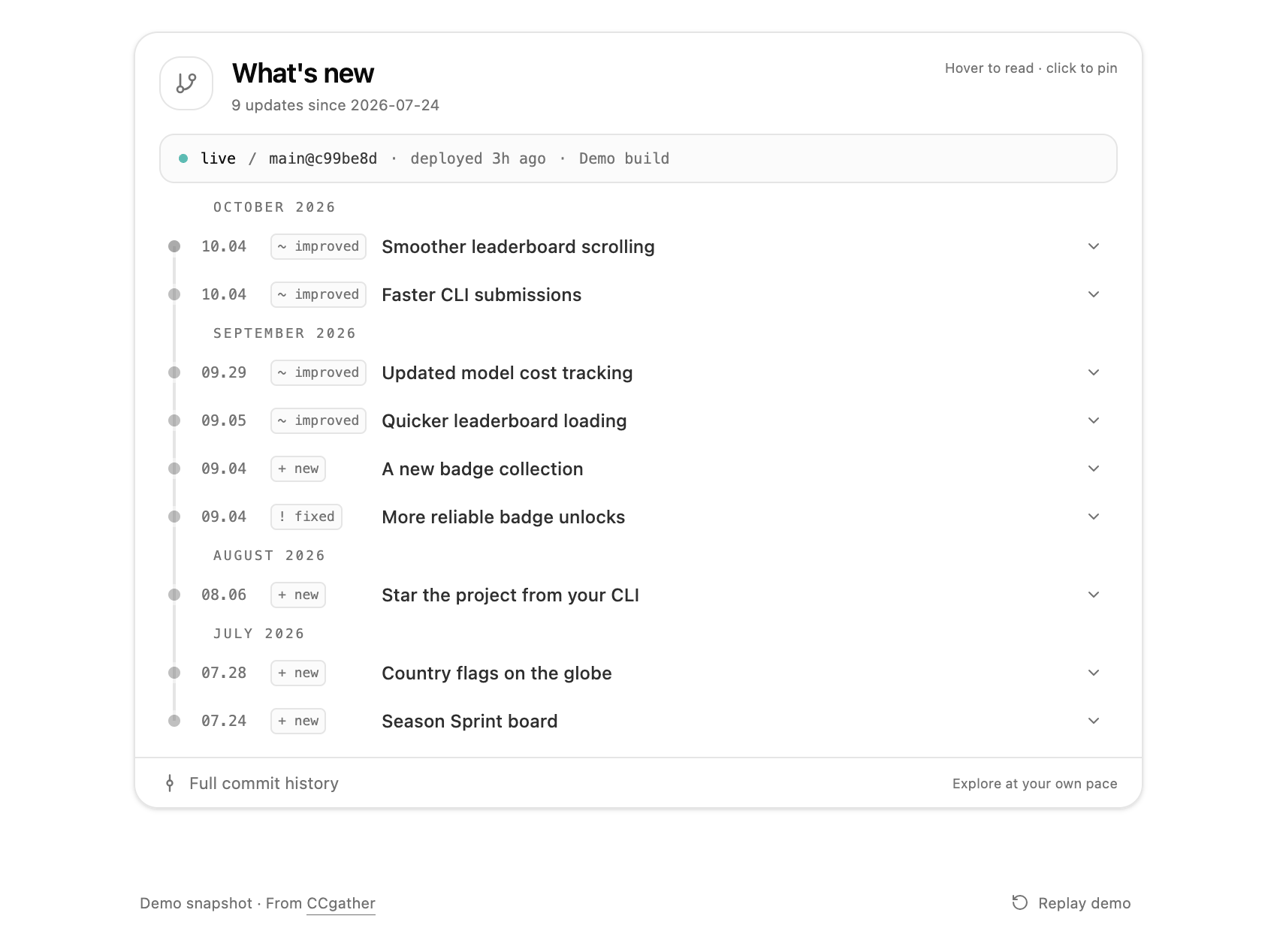Click the date 08.06 on the Star entry
This screenshot has width=1280, height=952.
pos(224,594)
